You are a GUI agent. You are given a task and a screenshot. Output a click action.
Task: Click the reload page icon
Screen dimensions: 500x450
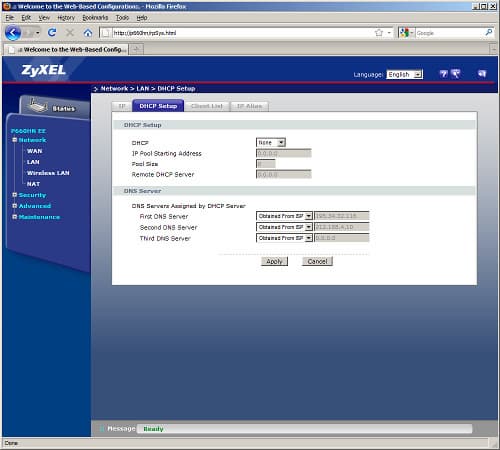[x=52, y=33]
